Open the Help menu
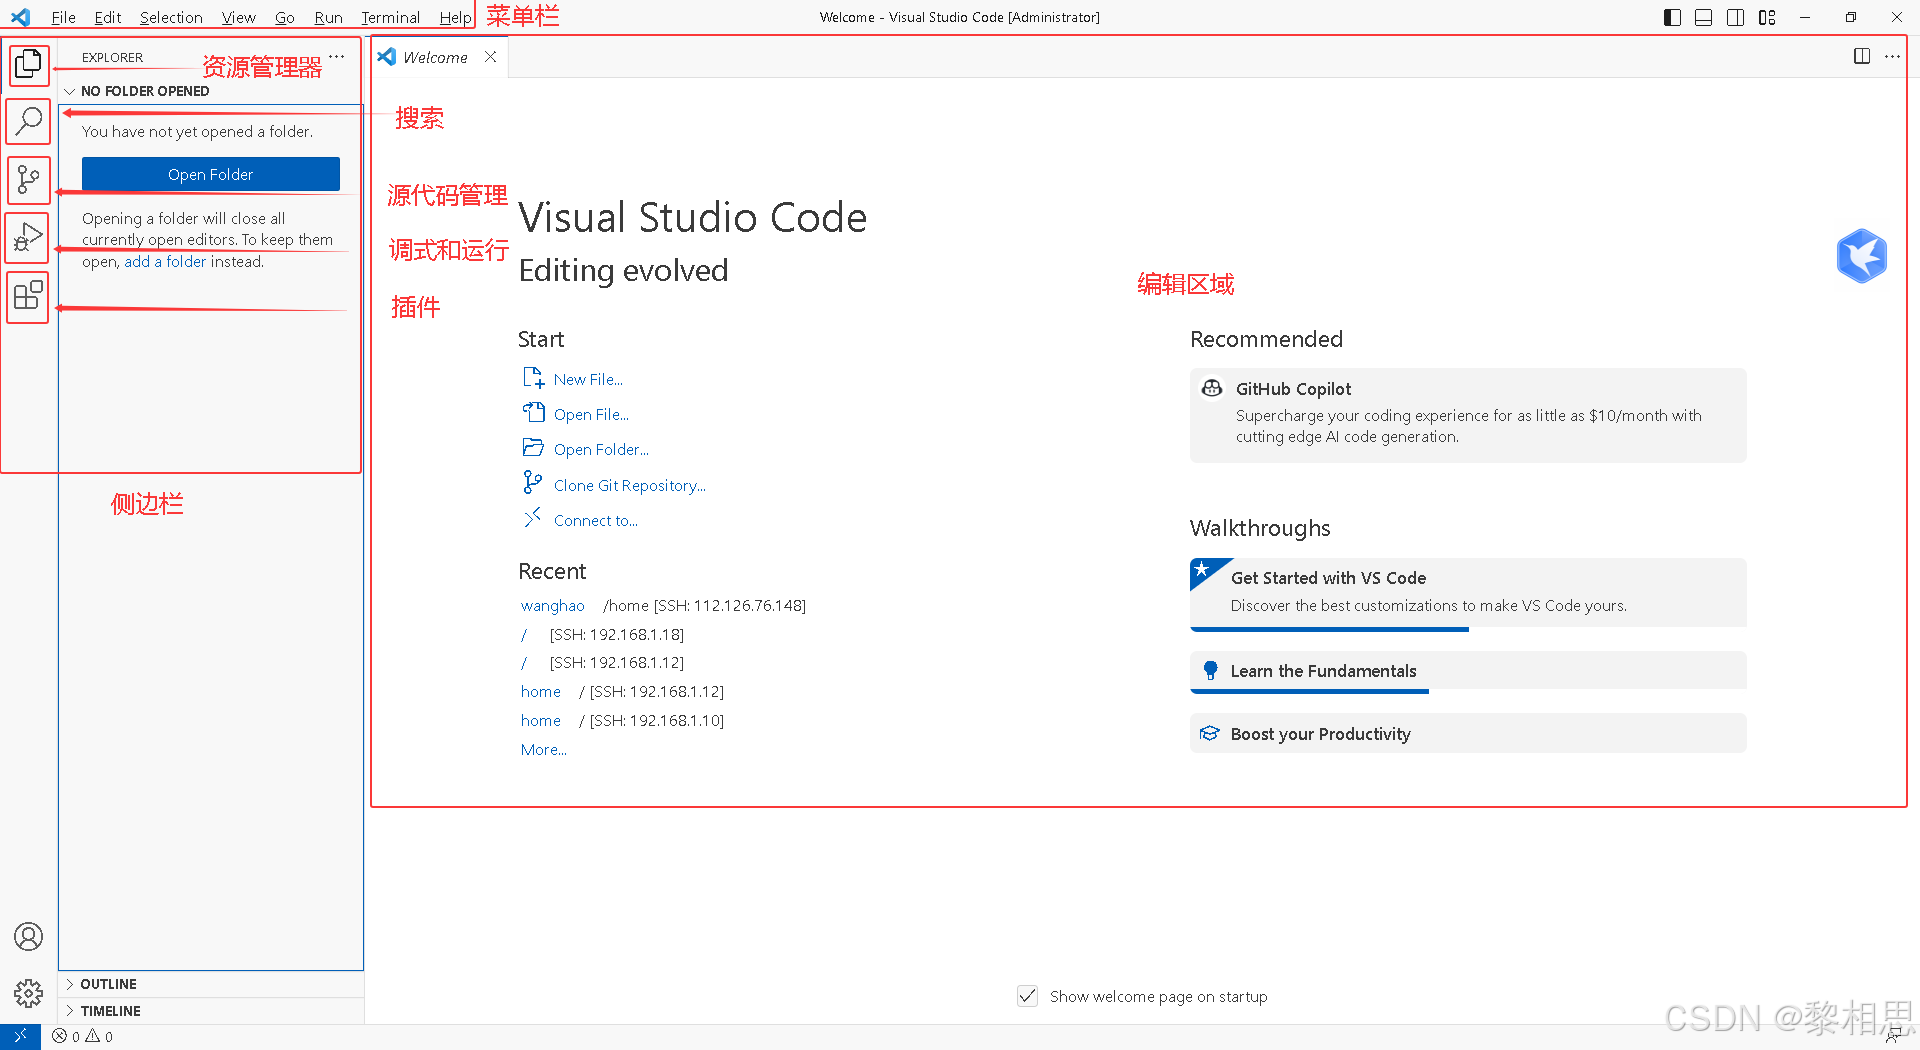This screenshot has height=1050, width=1920. pos(455,17)
